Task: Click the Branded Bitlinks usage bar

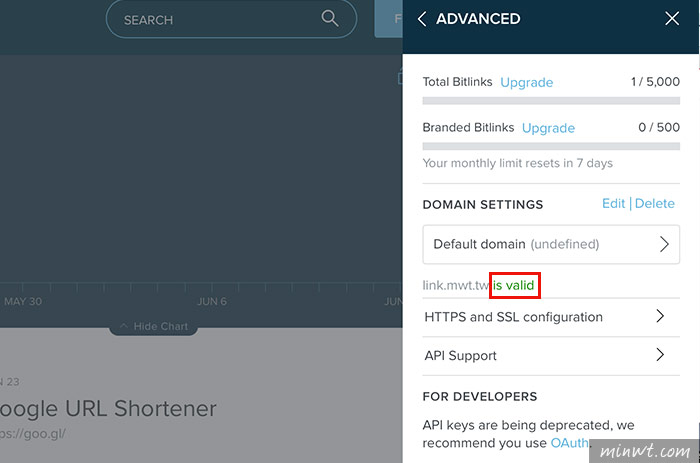Action: (551, 146)
